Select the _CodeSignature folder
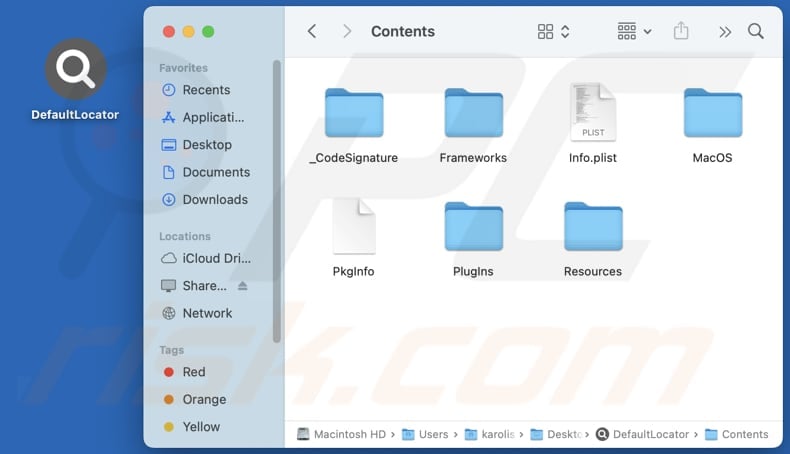The height and width of the screenshot is (454, 790). [354, 113]
